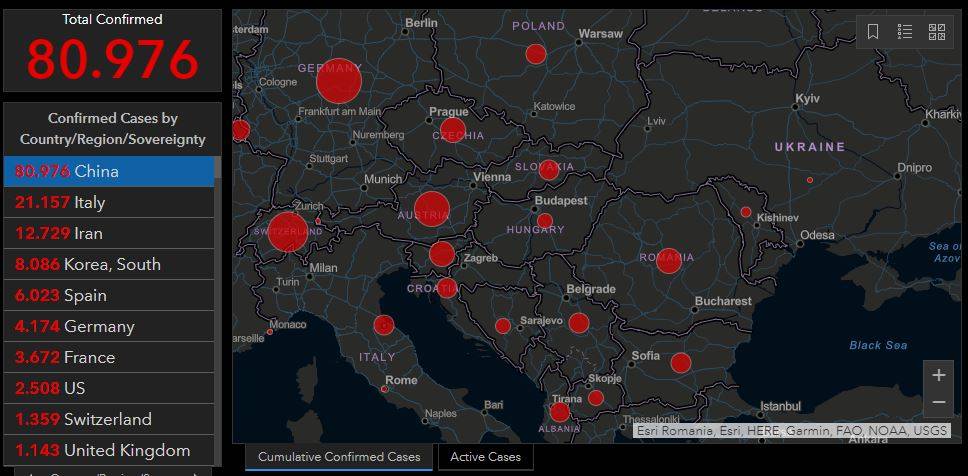The image size is (968, 476).
Task: Zoom in with the plus button
Action: [939, 375]
